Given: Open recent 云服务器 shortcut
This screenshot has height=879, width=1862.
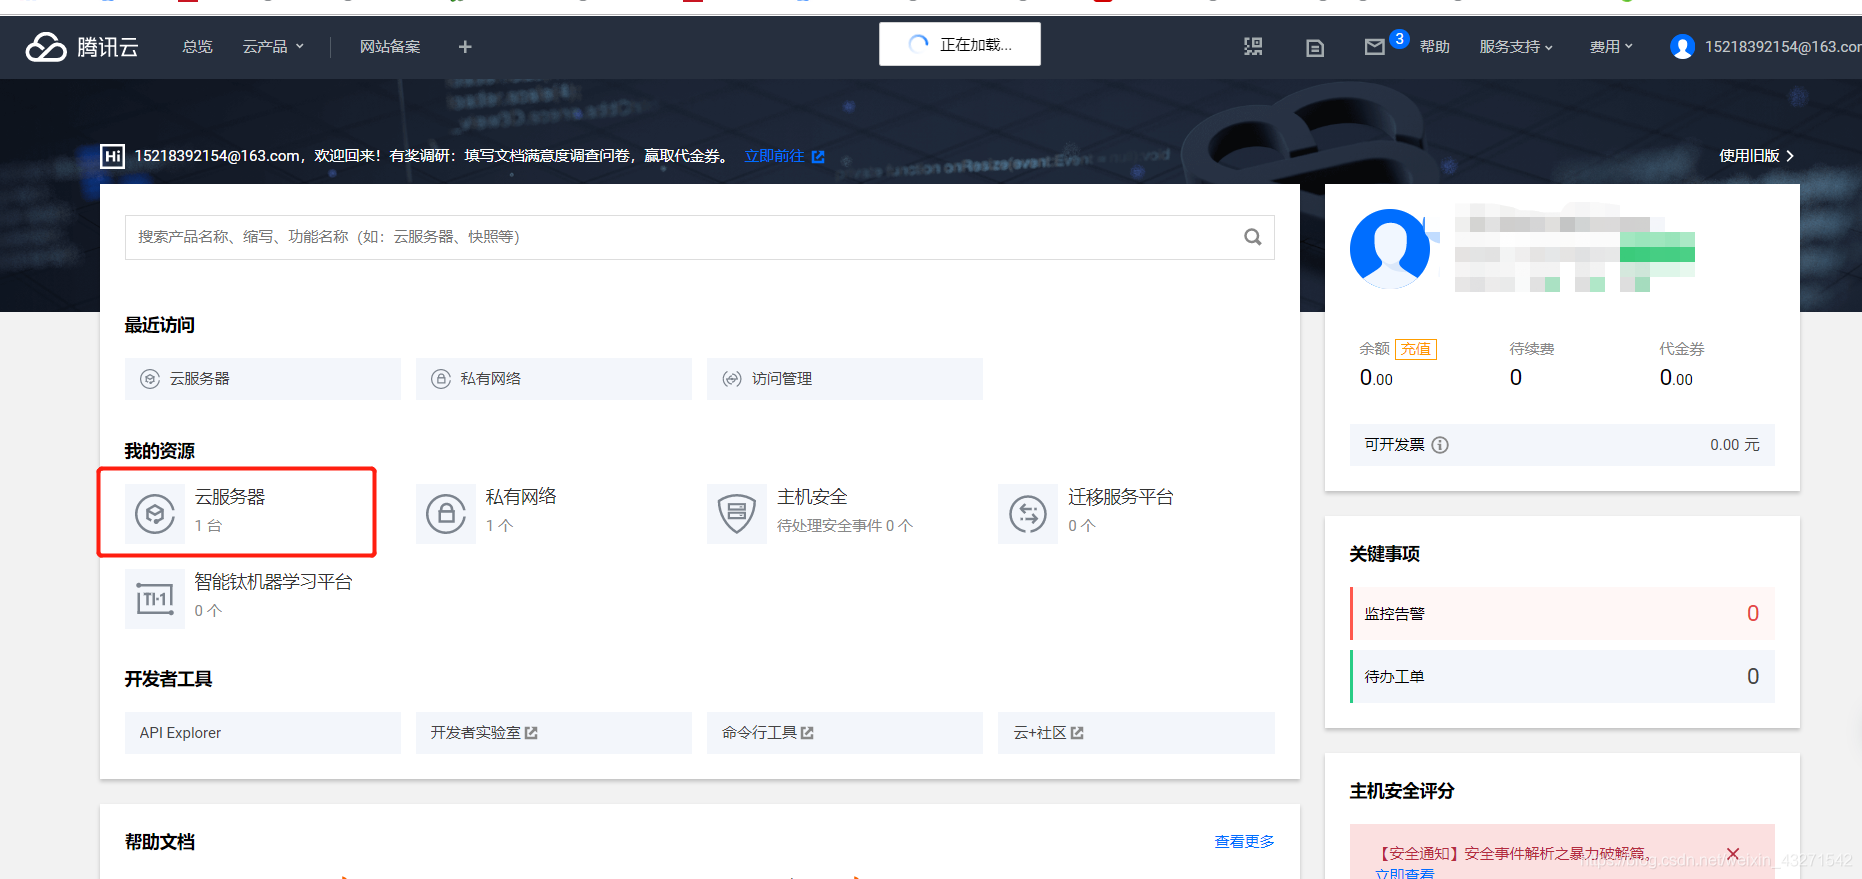Looking at the screenshot, I should pos(263,379).
